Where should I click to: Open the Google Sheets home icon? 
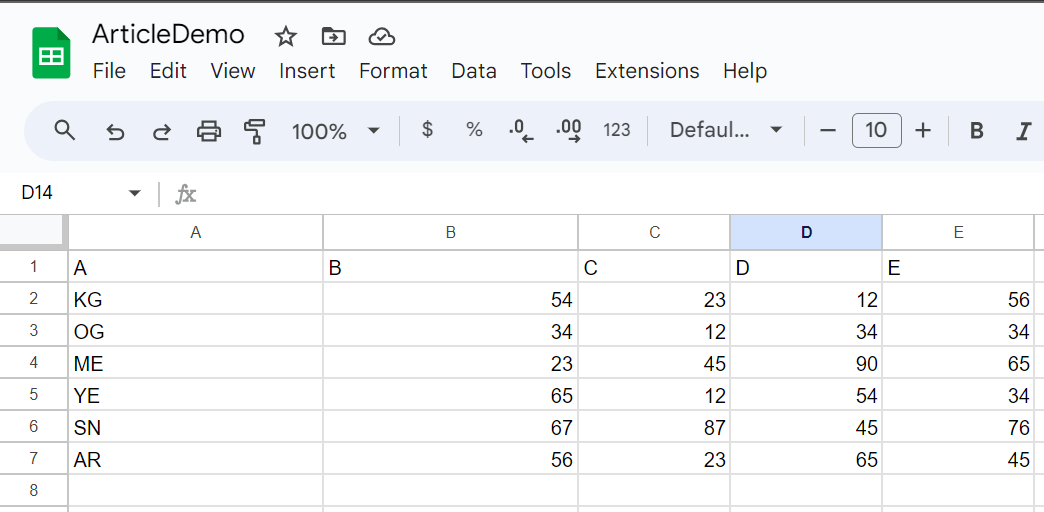point(51,53)
